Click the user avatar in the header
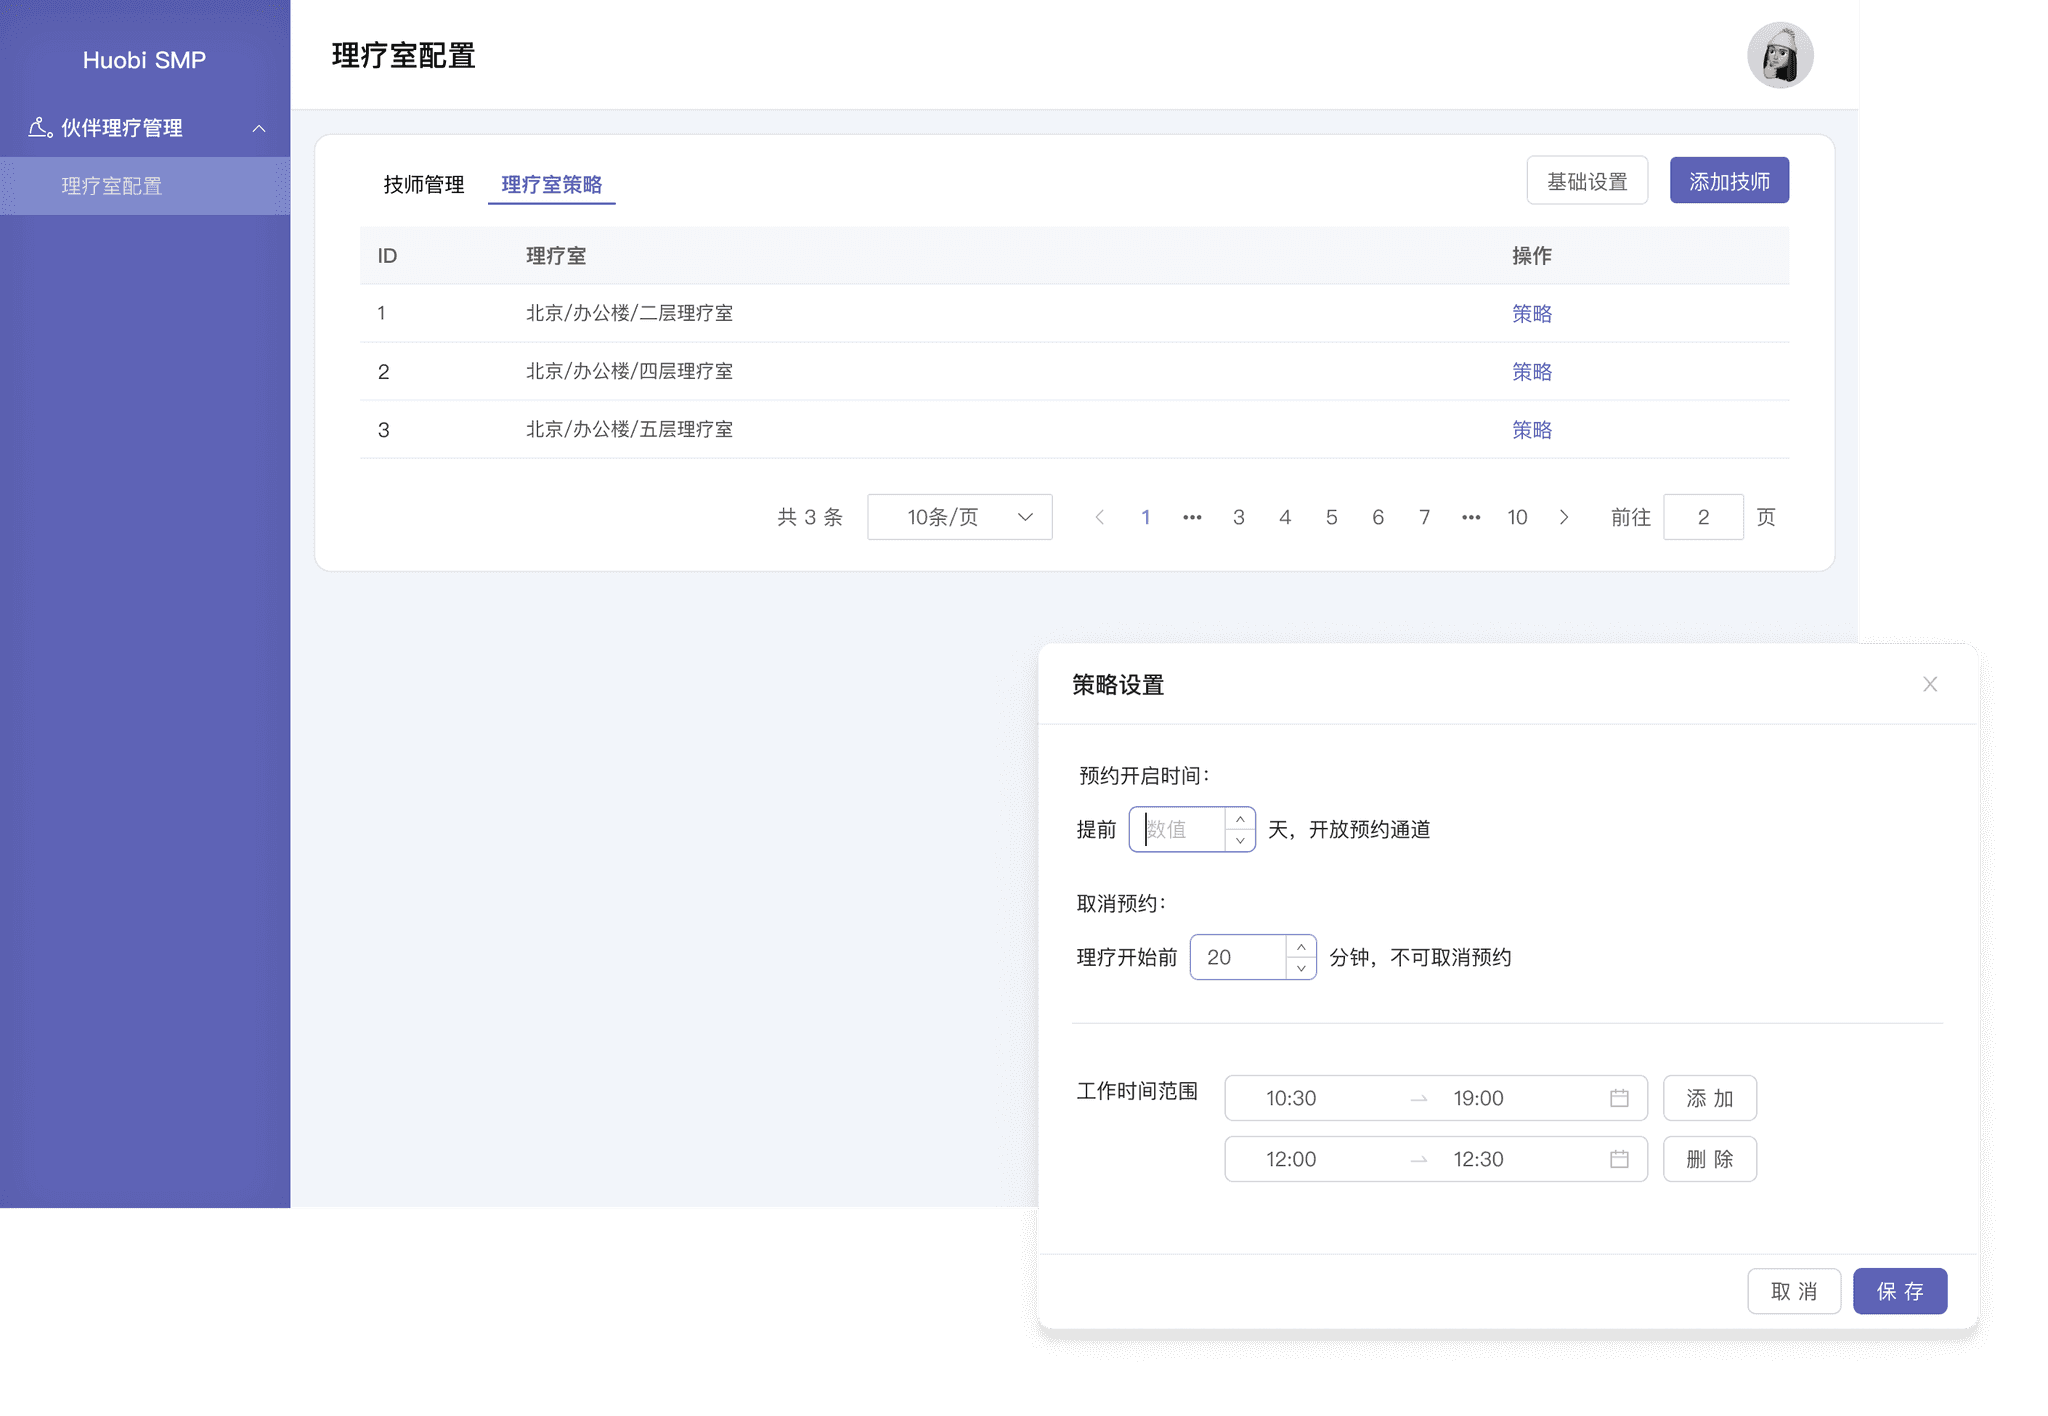Image resolution: width=2048 pixels, height=1416 pixels. (1780, 55)
